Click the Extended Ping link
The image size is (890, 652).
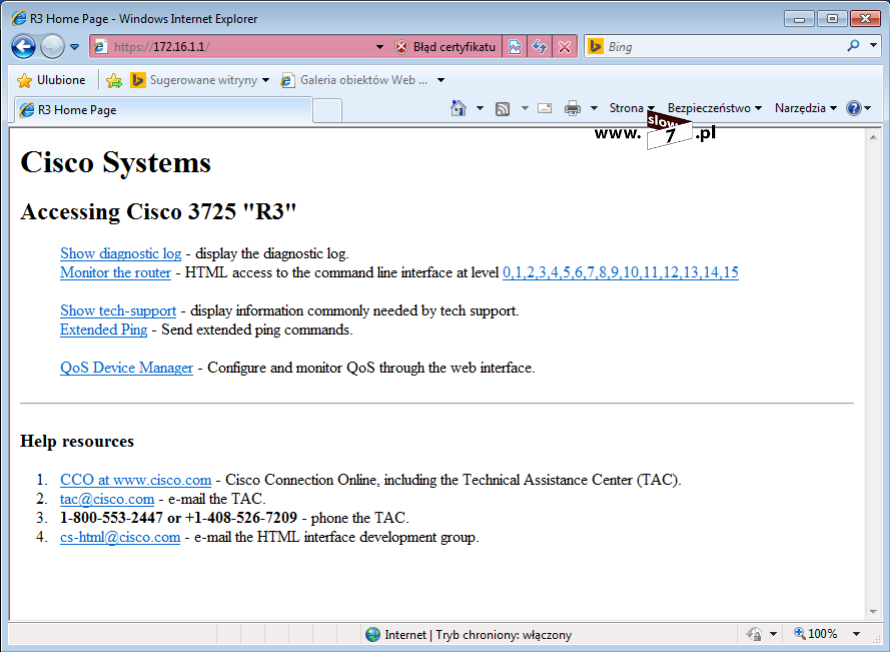pos(104,330)
